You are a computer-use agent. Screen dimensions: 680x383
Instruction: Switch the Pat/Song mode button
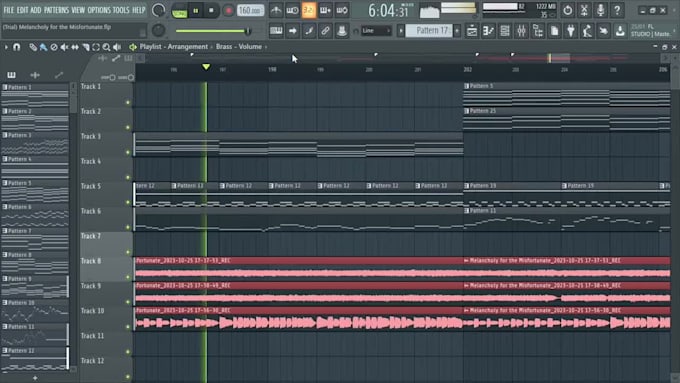[x=180, y=10]
